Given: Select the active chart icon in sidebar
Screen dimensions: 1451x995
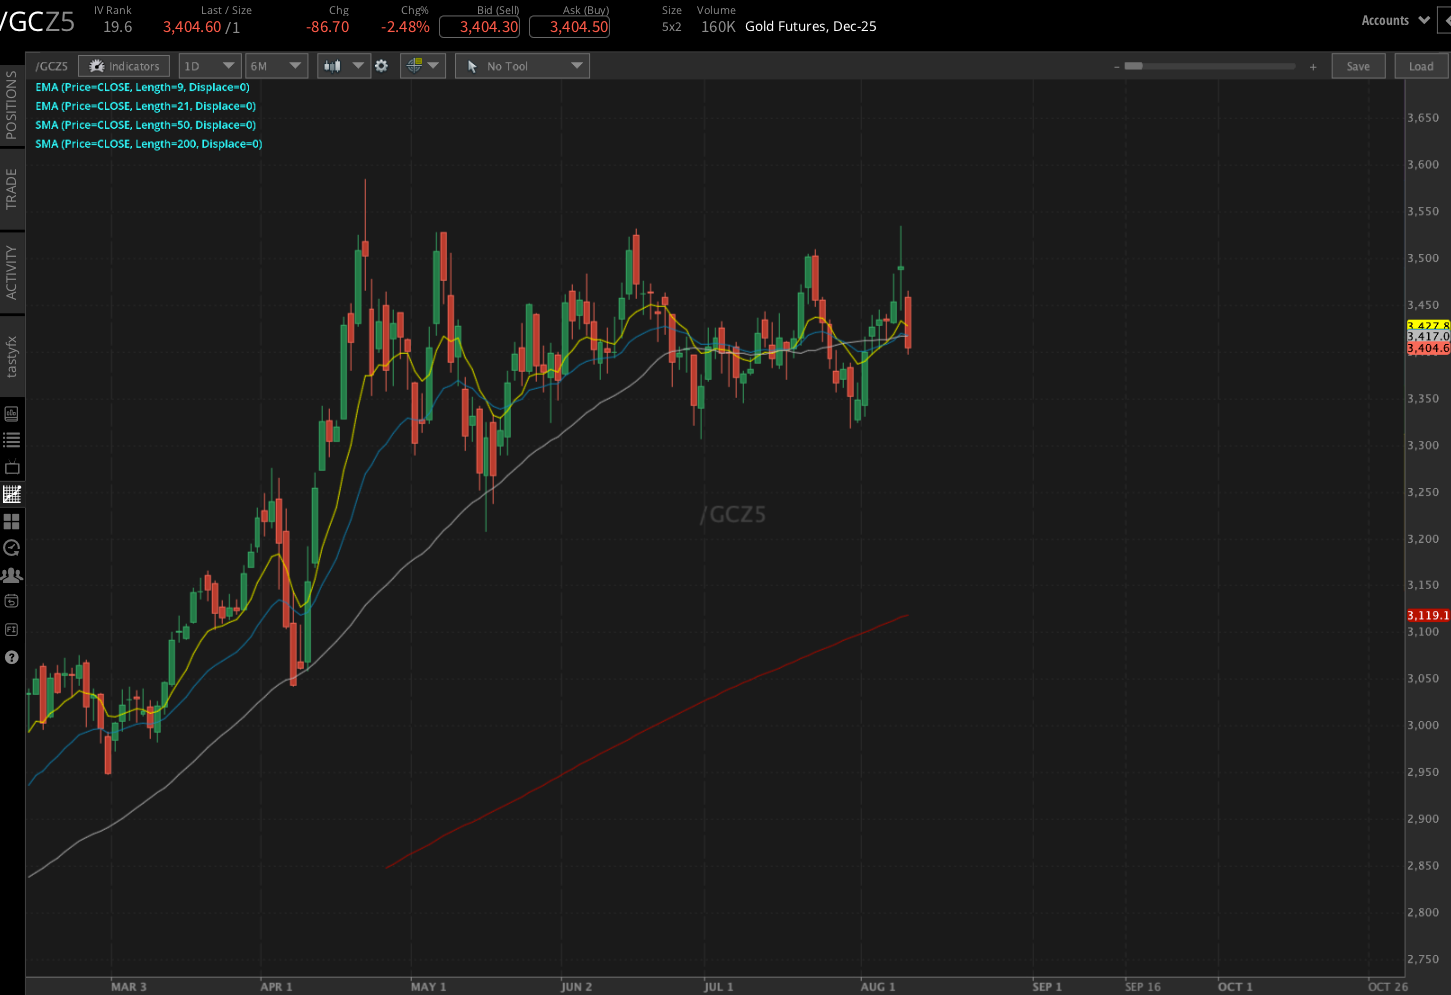Looking at the screenshot, I should pyautogui.click(x=13, y=493).
